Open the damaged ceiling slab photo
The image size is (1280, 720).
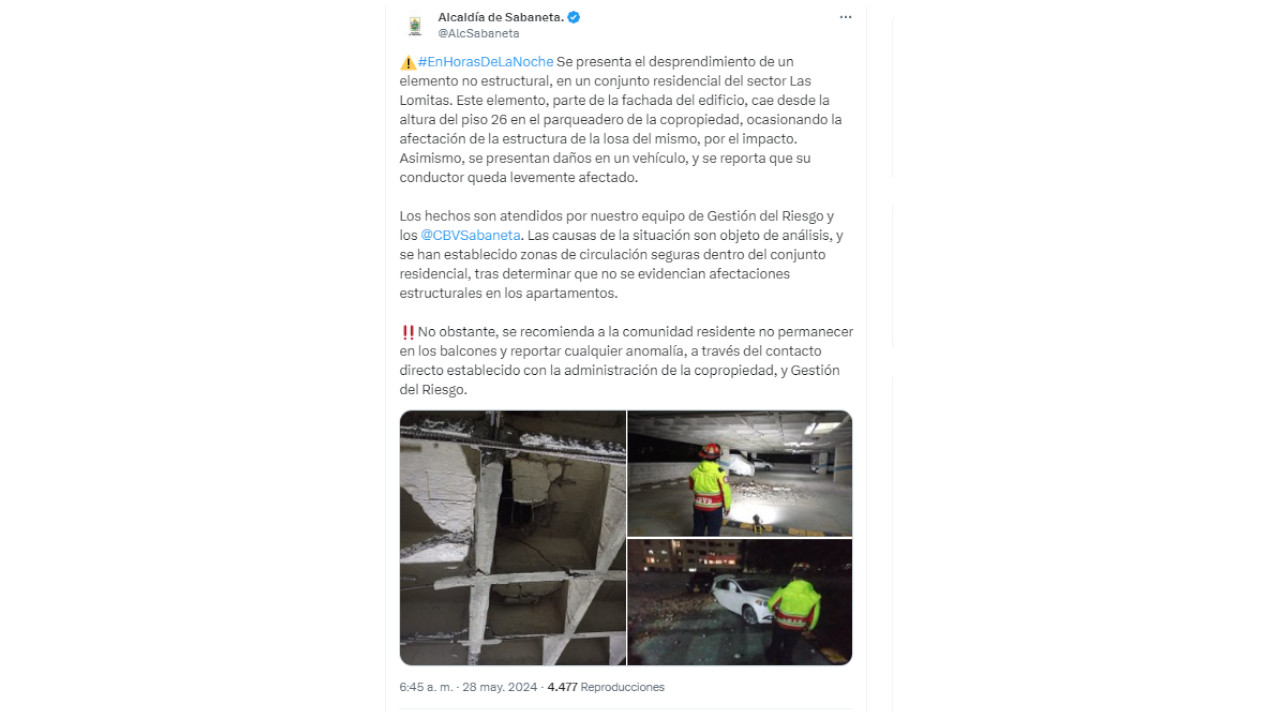(x=513, y=538)
